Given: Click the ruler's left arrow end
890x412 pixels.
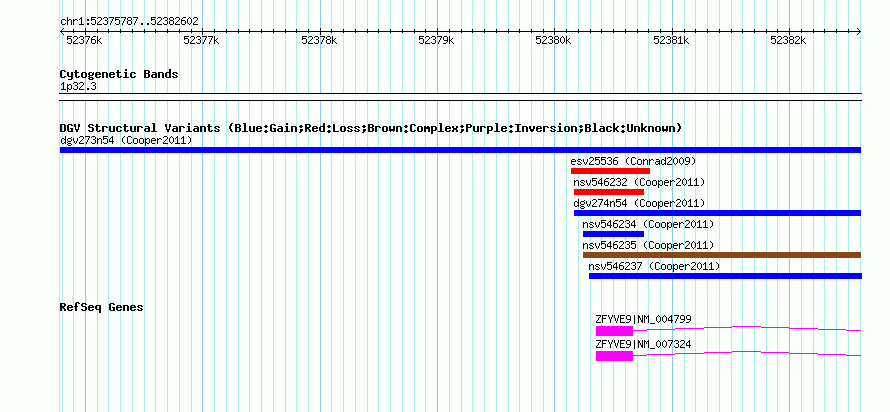Looking at the screenshot, I should pos(62,31).
